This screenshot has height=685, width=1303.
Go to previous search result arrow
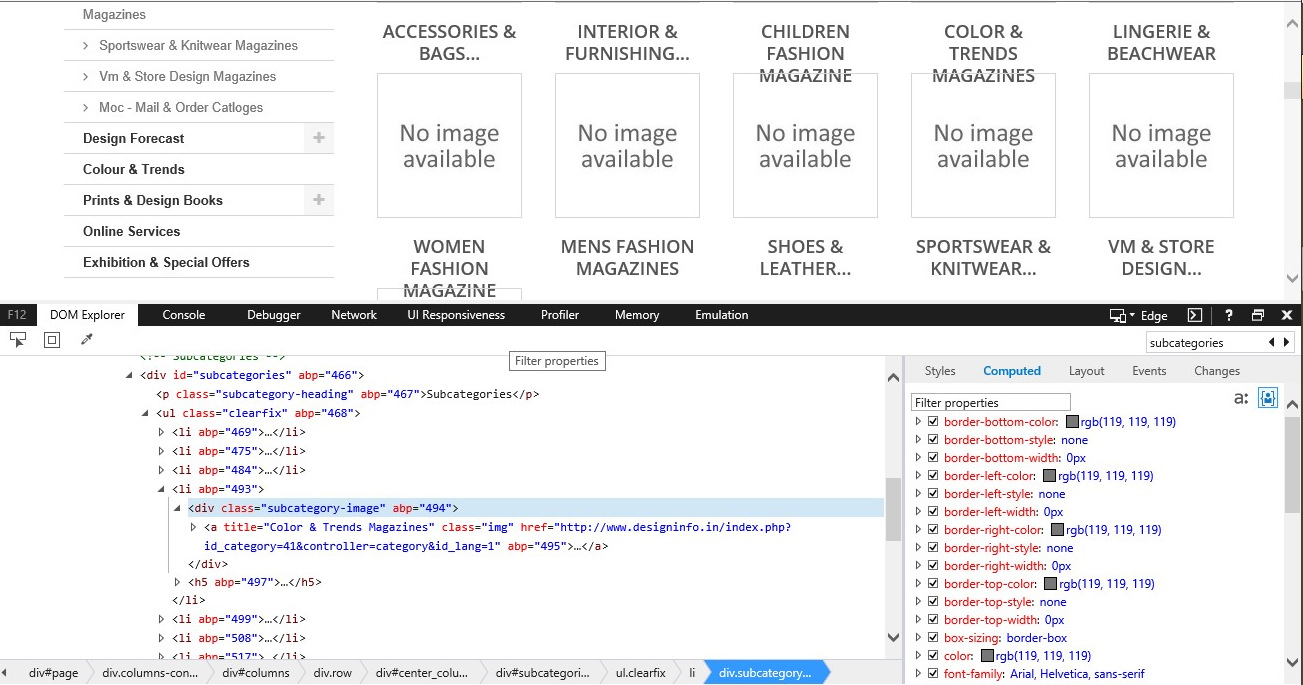pos(1272,342)
